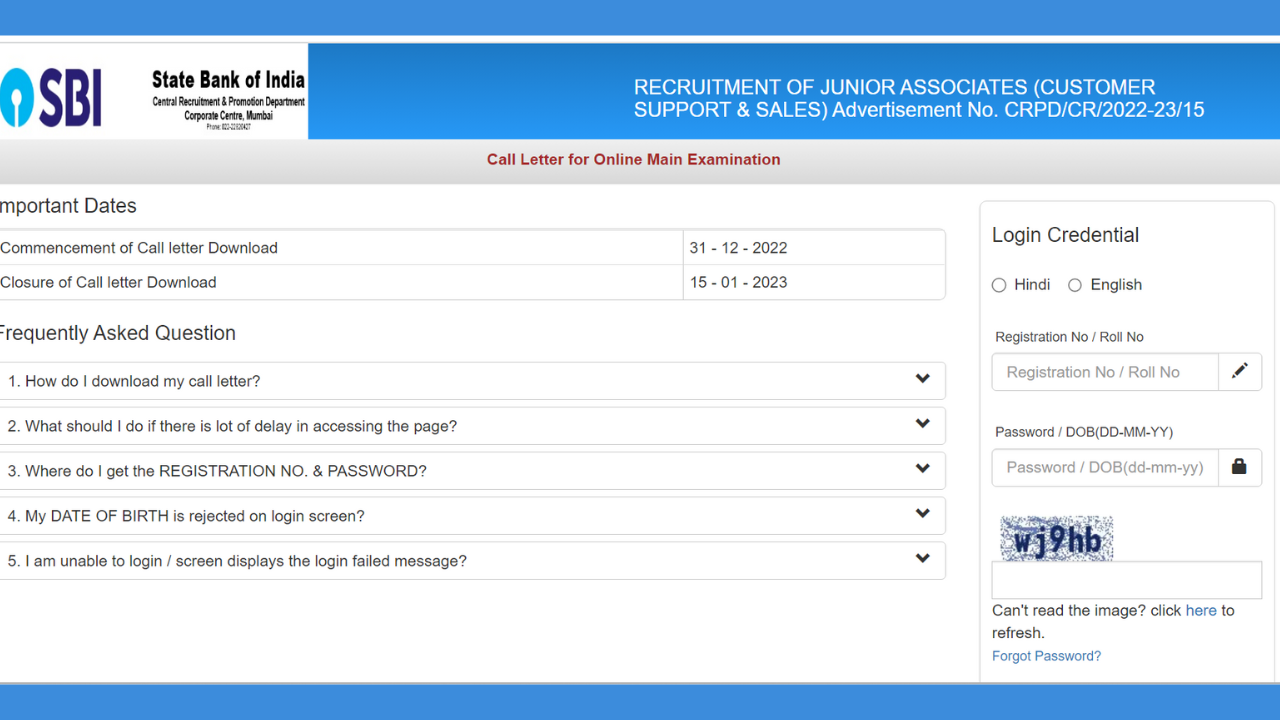The height and width of the screenshot is (720, 1280).
Task: Expand chevron for 'I am unable to login' question
Action: point(922,559)
